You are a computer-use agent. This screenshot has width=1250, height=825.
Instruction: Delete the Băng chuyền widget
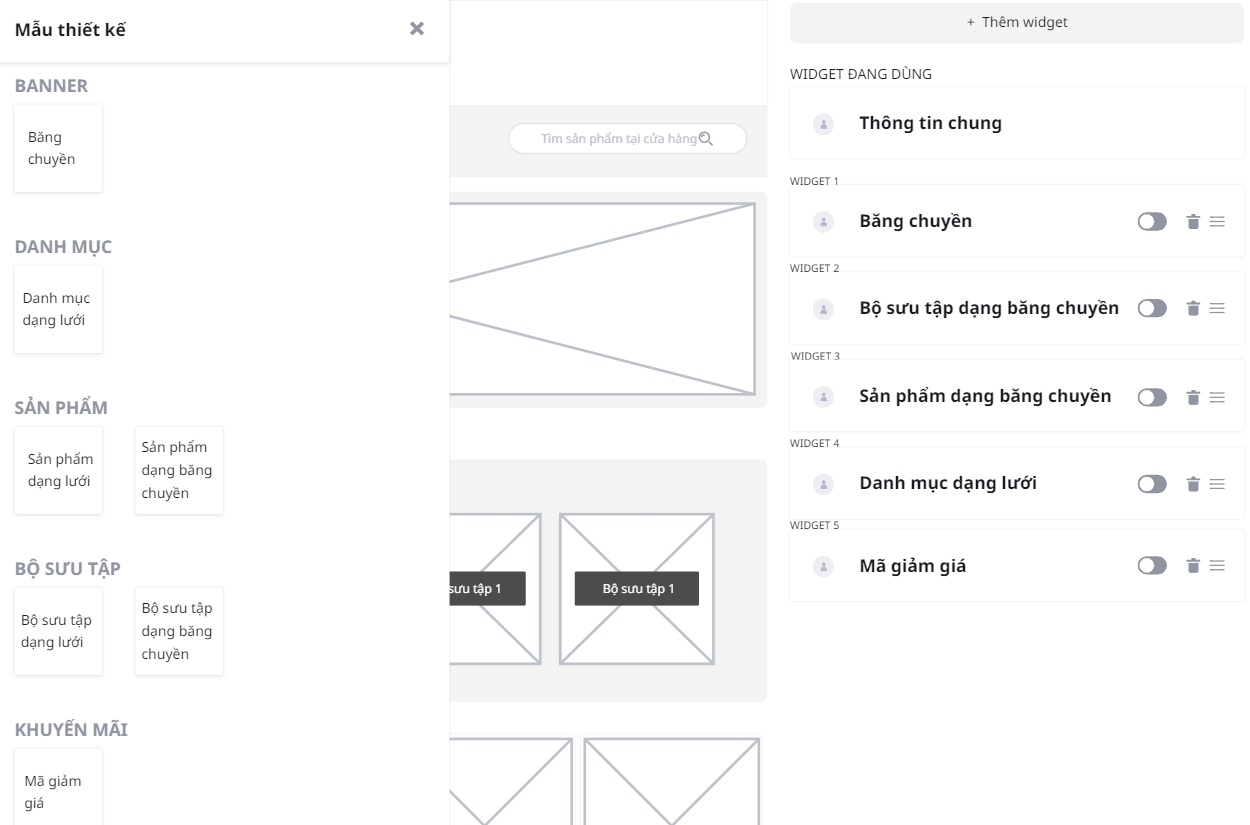(x=1192, y=222)
